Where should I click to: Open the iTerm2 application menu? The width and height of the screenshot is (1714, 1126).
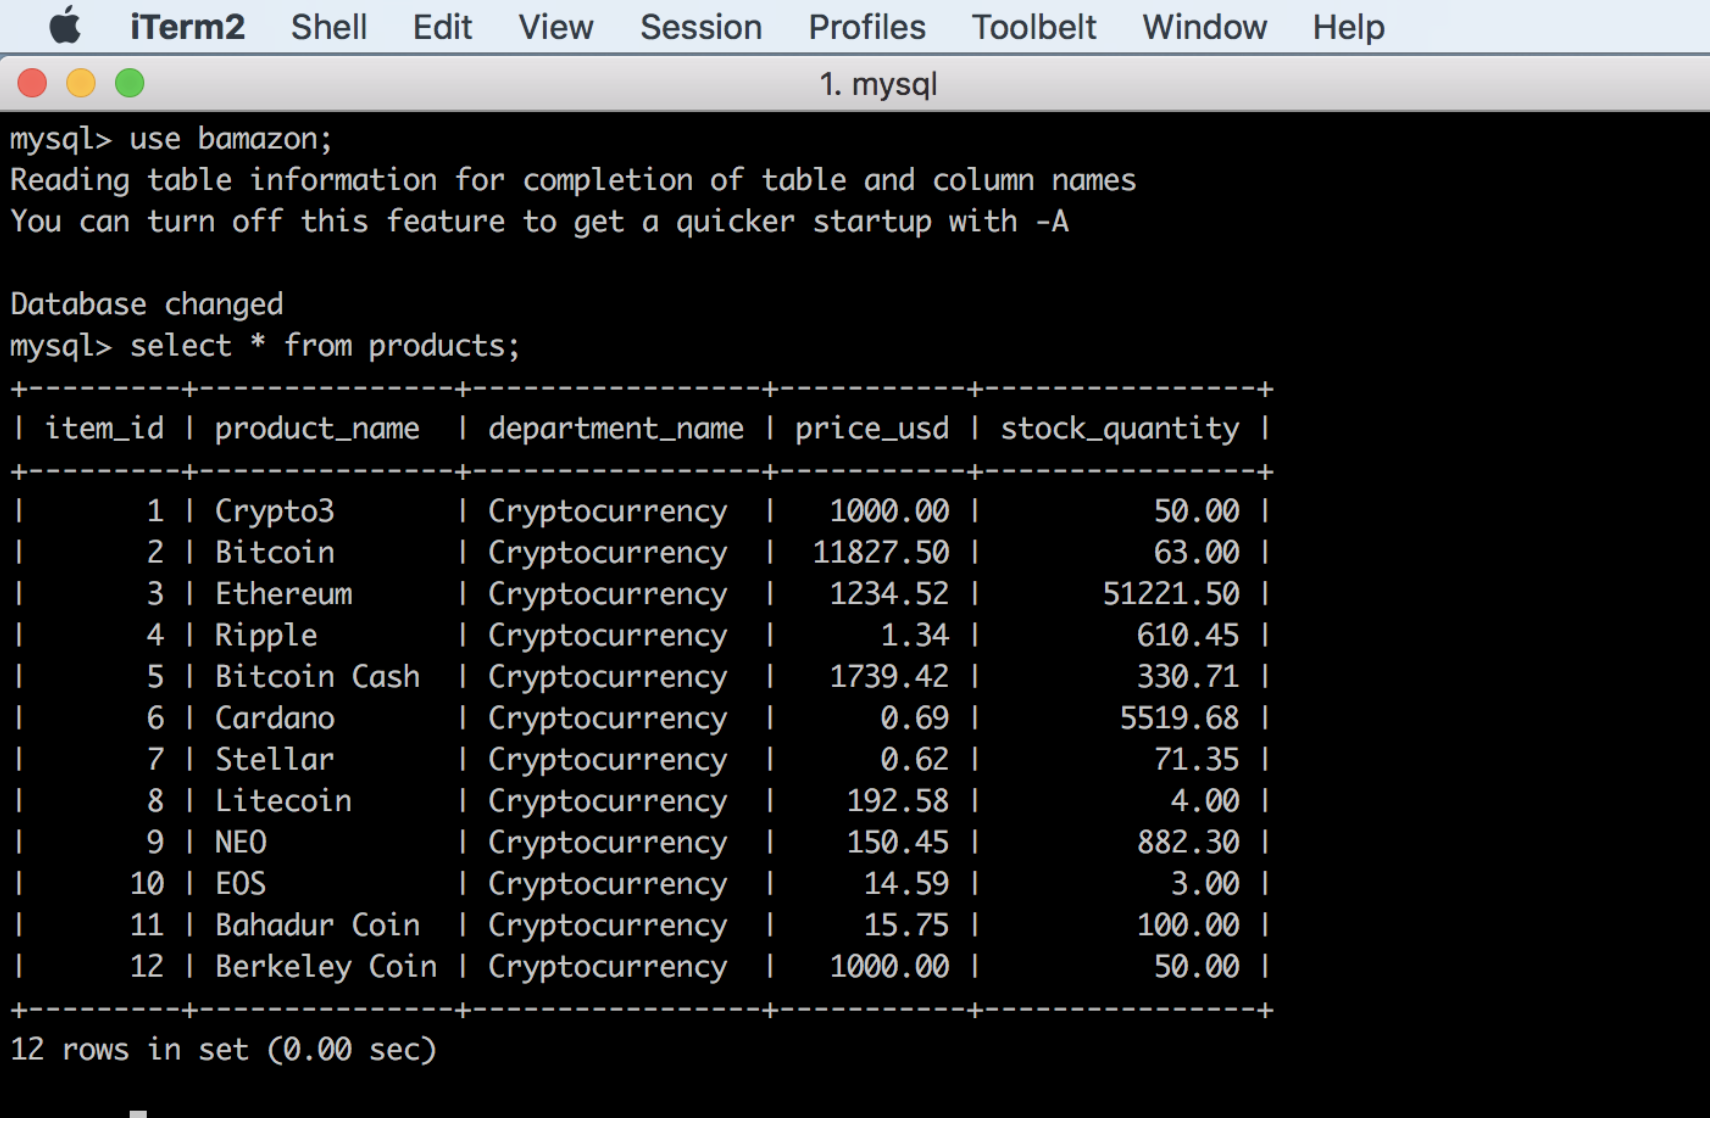pos(187,27)
